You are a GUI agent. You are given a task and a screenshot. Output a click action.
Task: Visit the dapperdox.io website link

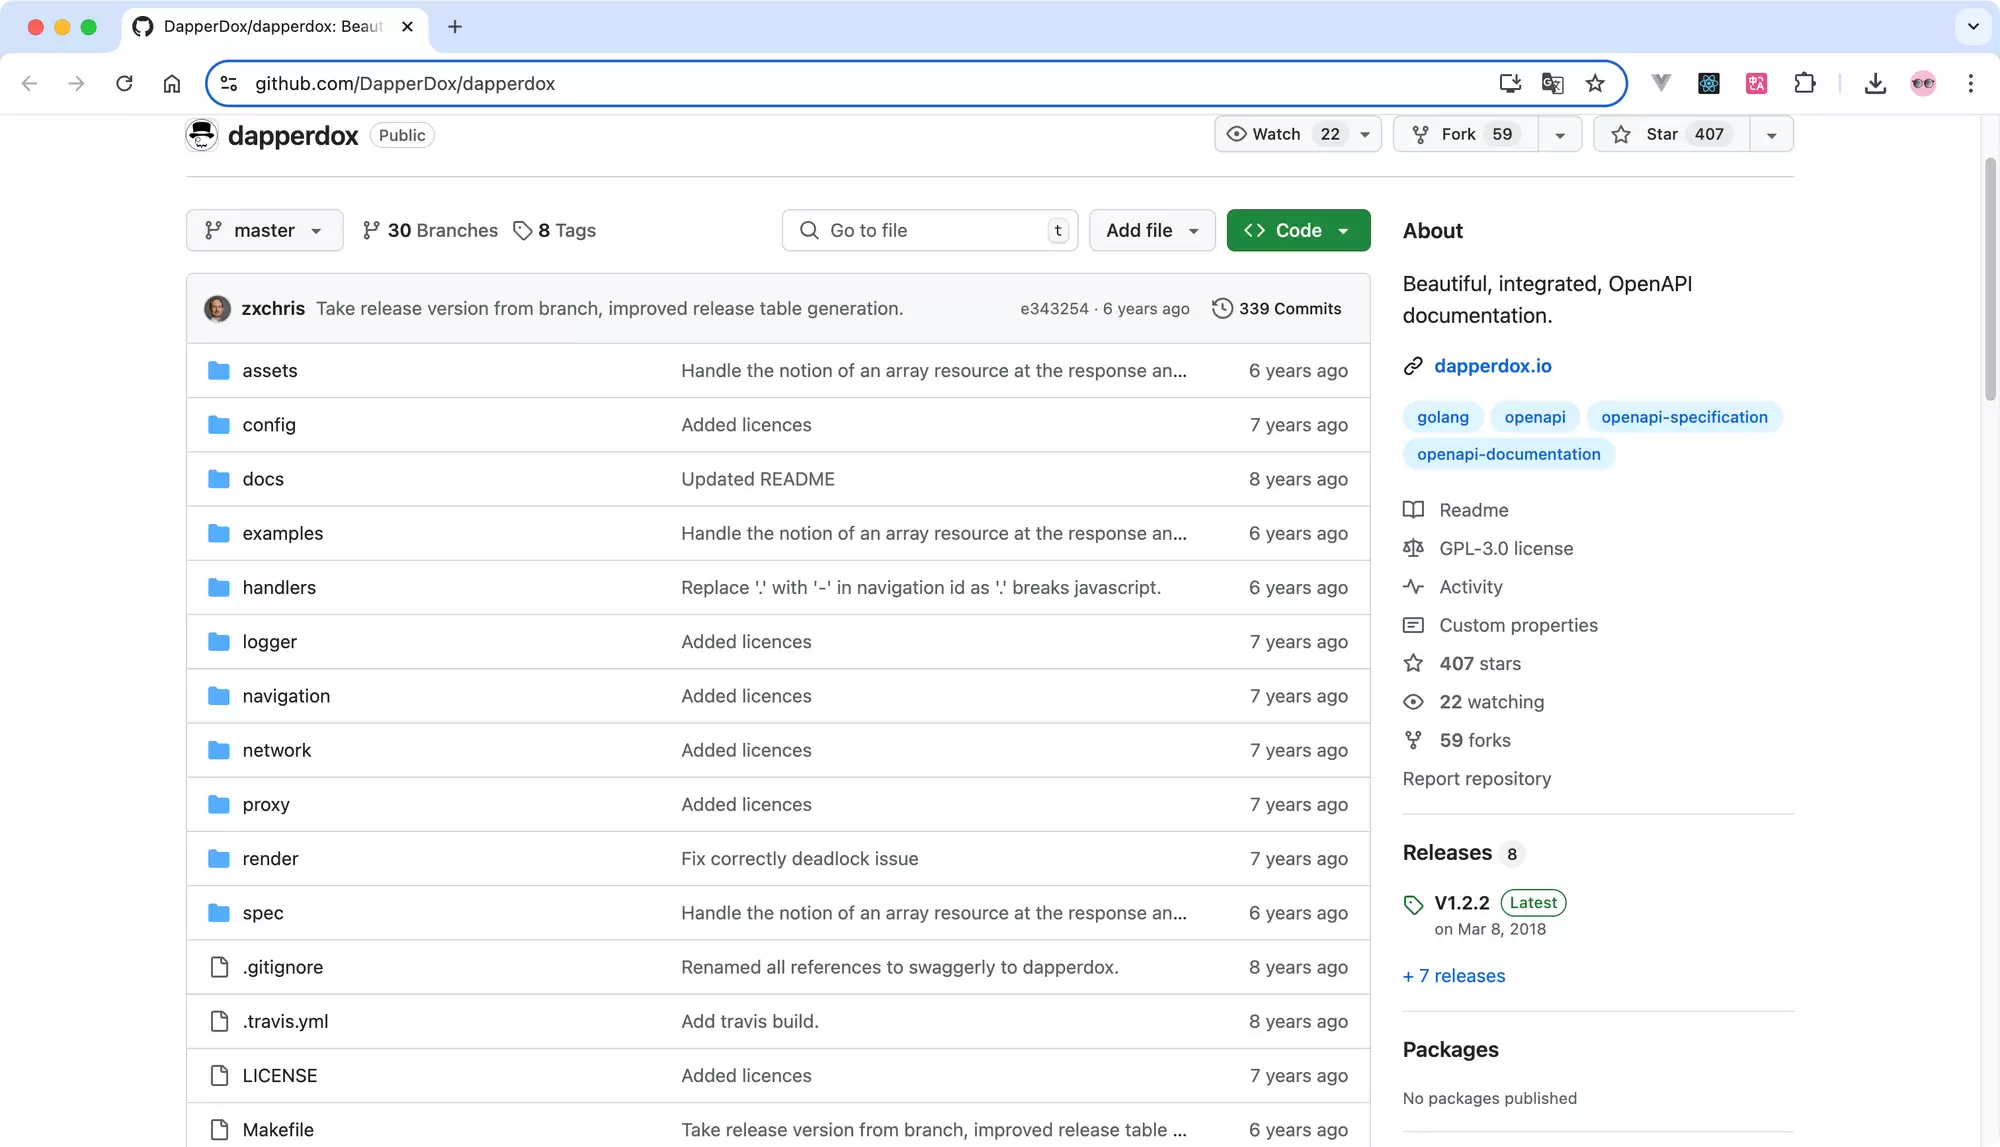(1492, 366)
